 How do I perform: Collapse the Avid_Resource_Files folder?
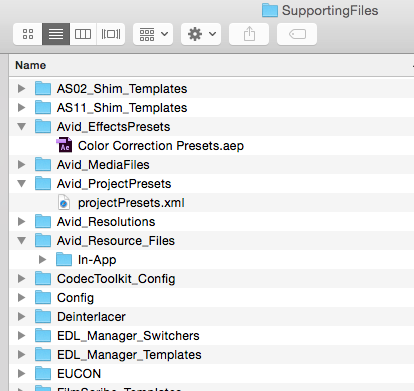22,241
